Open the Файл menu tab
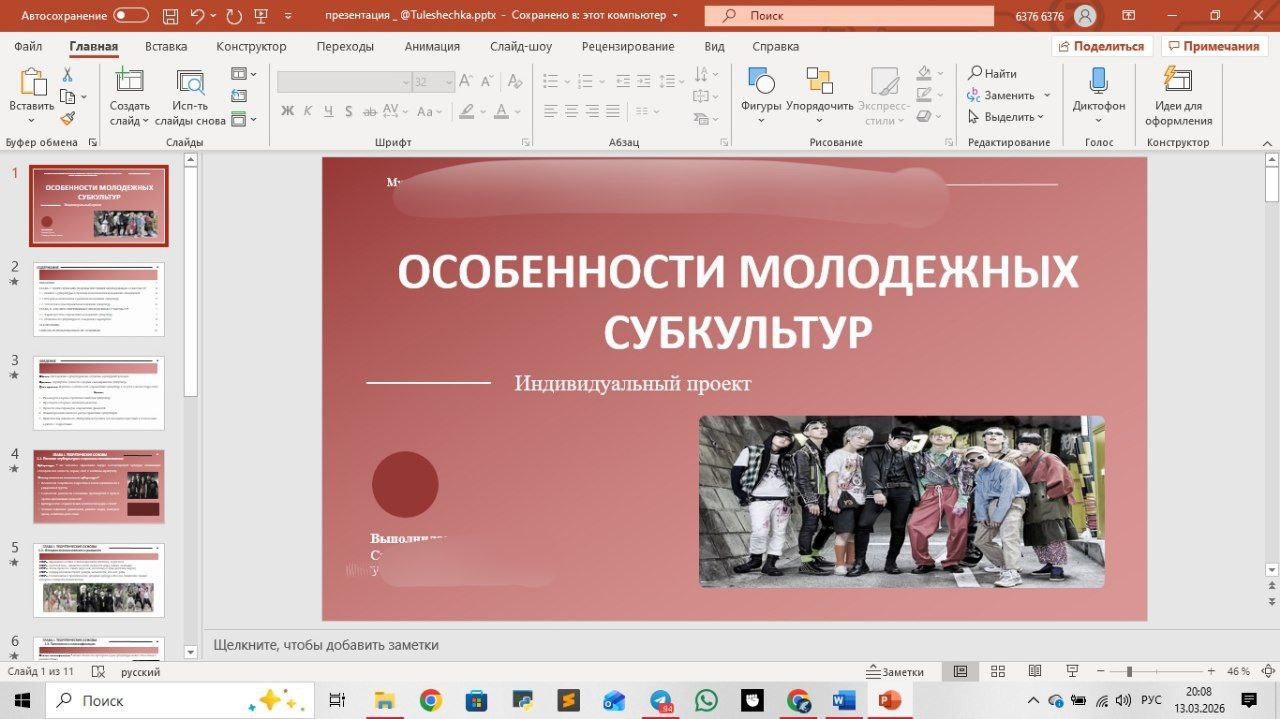The image size is (1280, 719). tap(28, 46)
